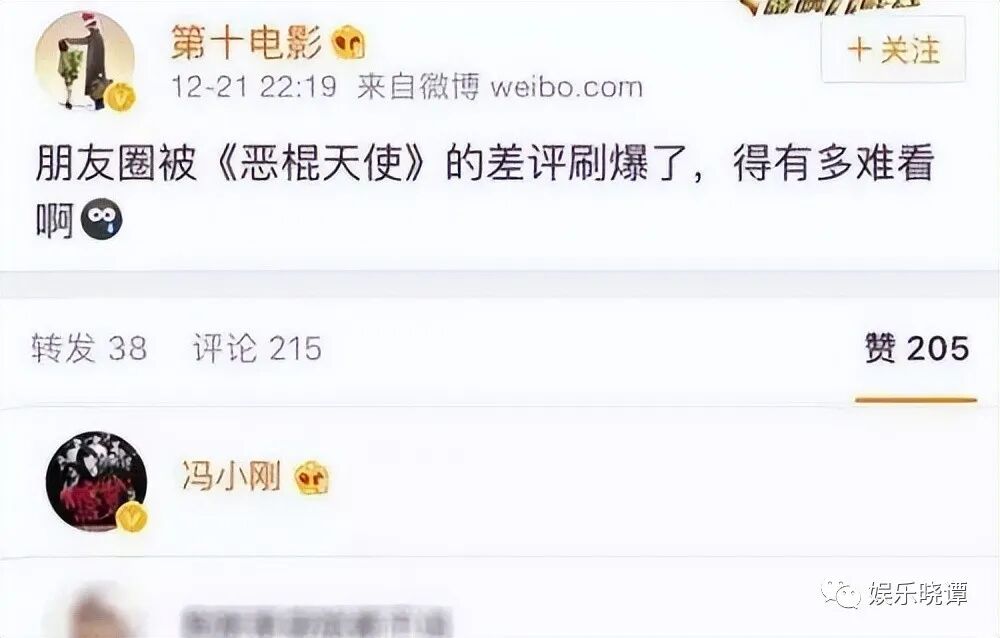
Task: Click the 12-21 22:19 timestamp
Action: [254, 87]
